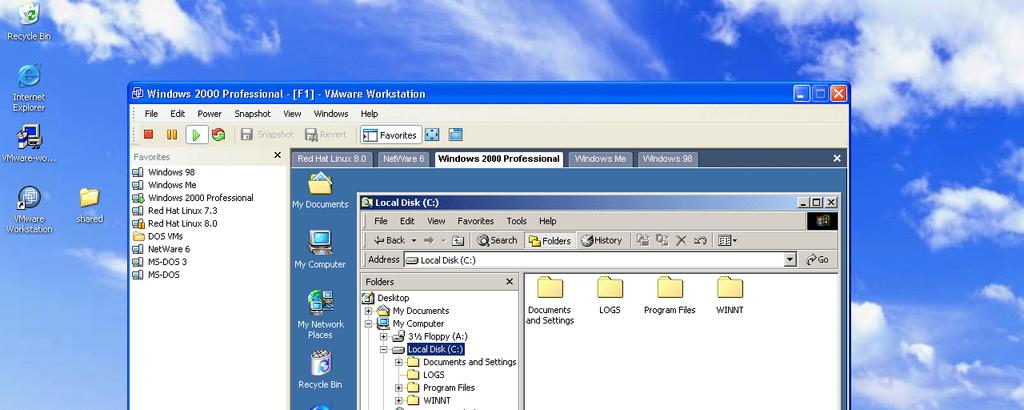Click the Go button

818,260
